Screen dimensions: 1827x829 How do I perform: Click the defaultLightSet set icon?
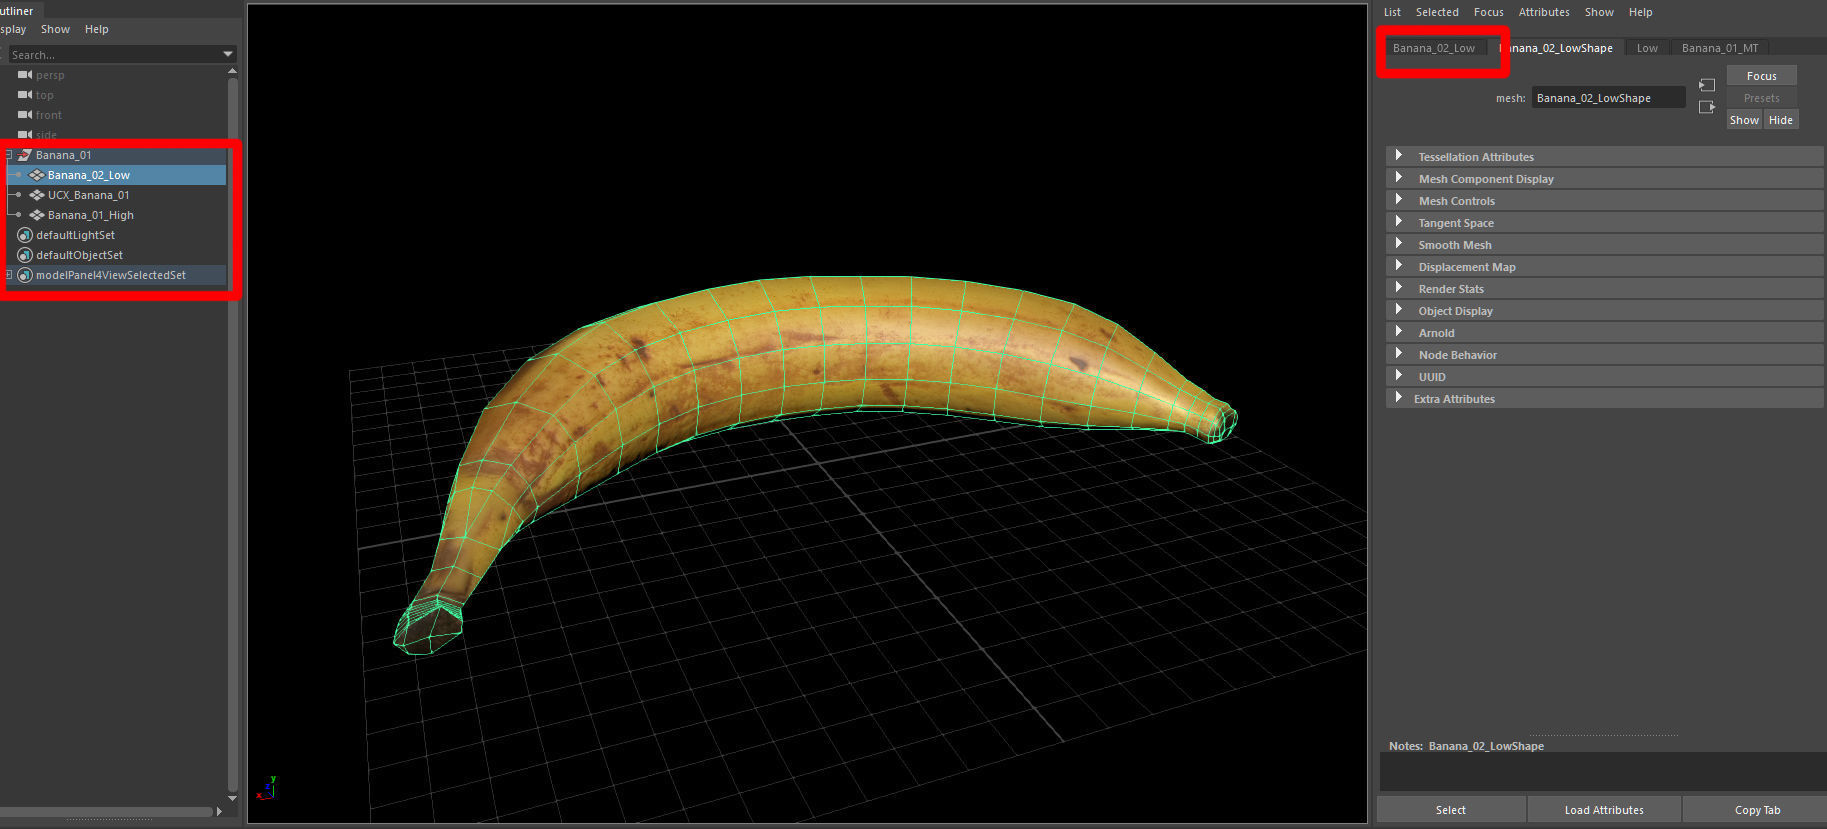25,235
